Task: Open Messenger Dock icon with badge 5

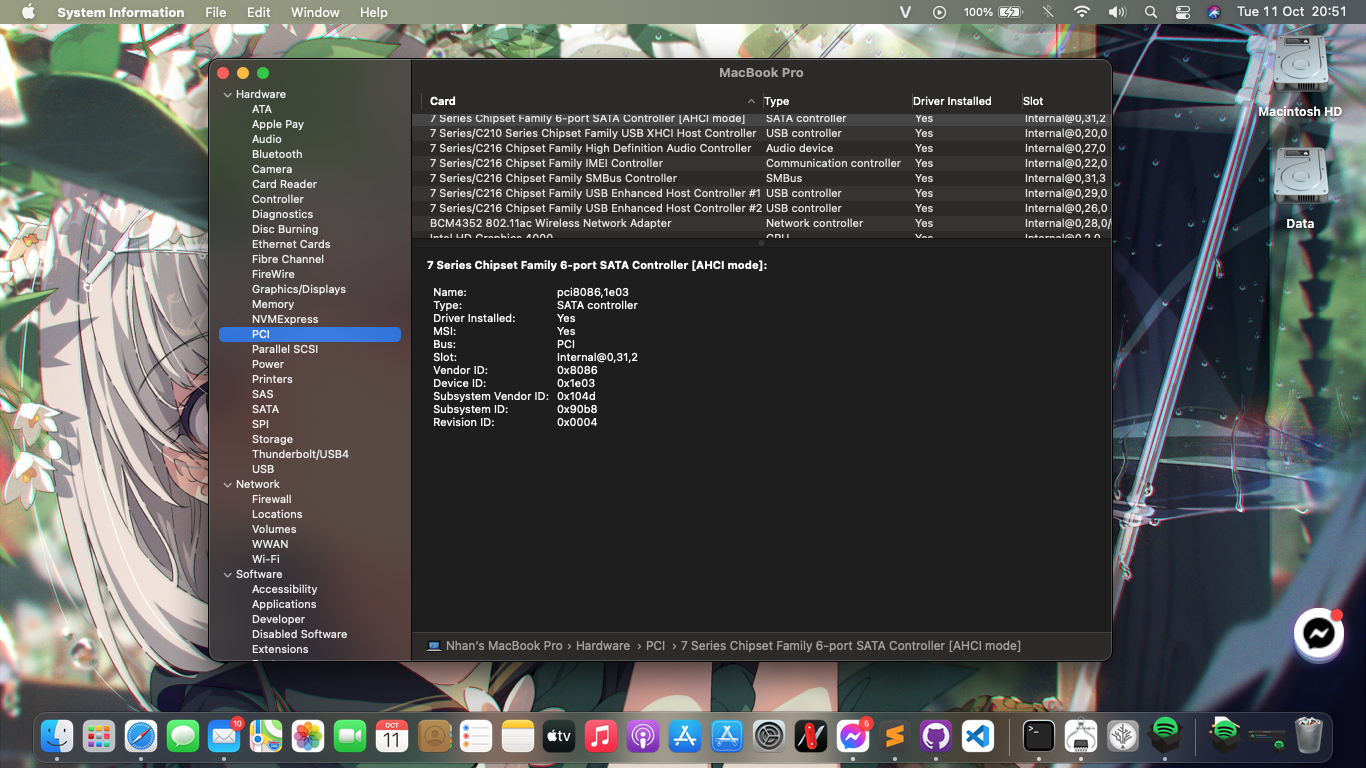Action: 853,737
